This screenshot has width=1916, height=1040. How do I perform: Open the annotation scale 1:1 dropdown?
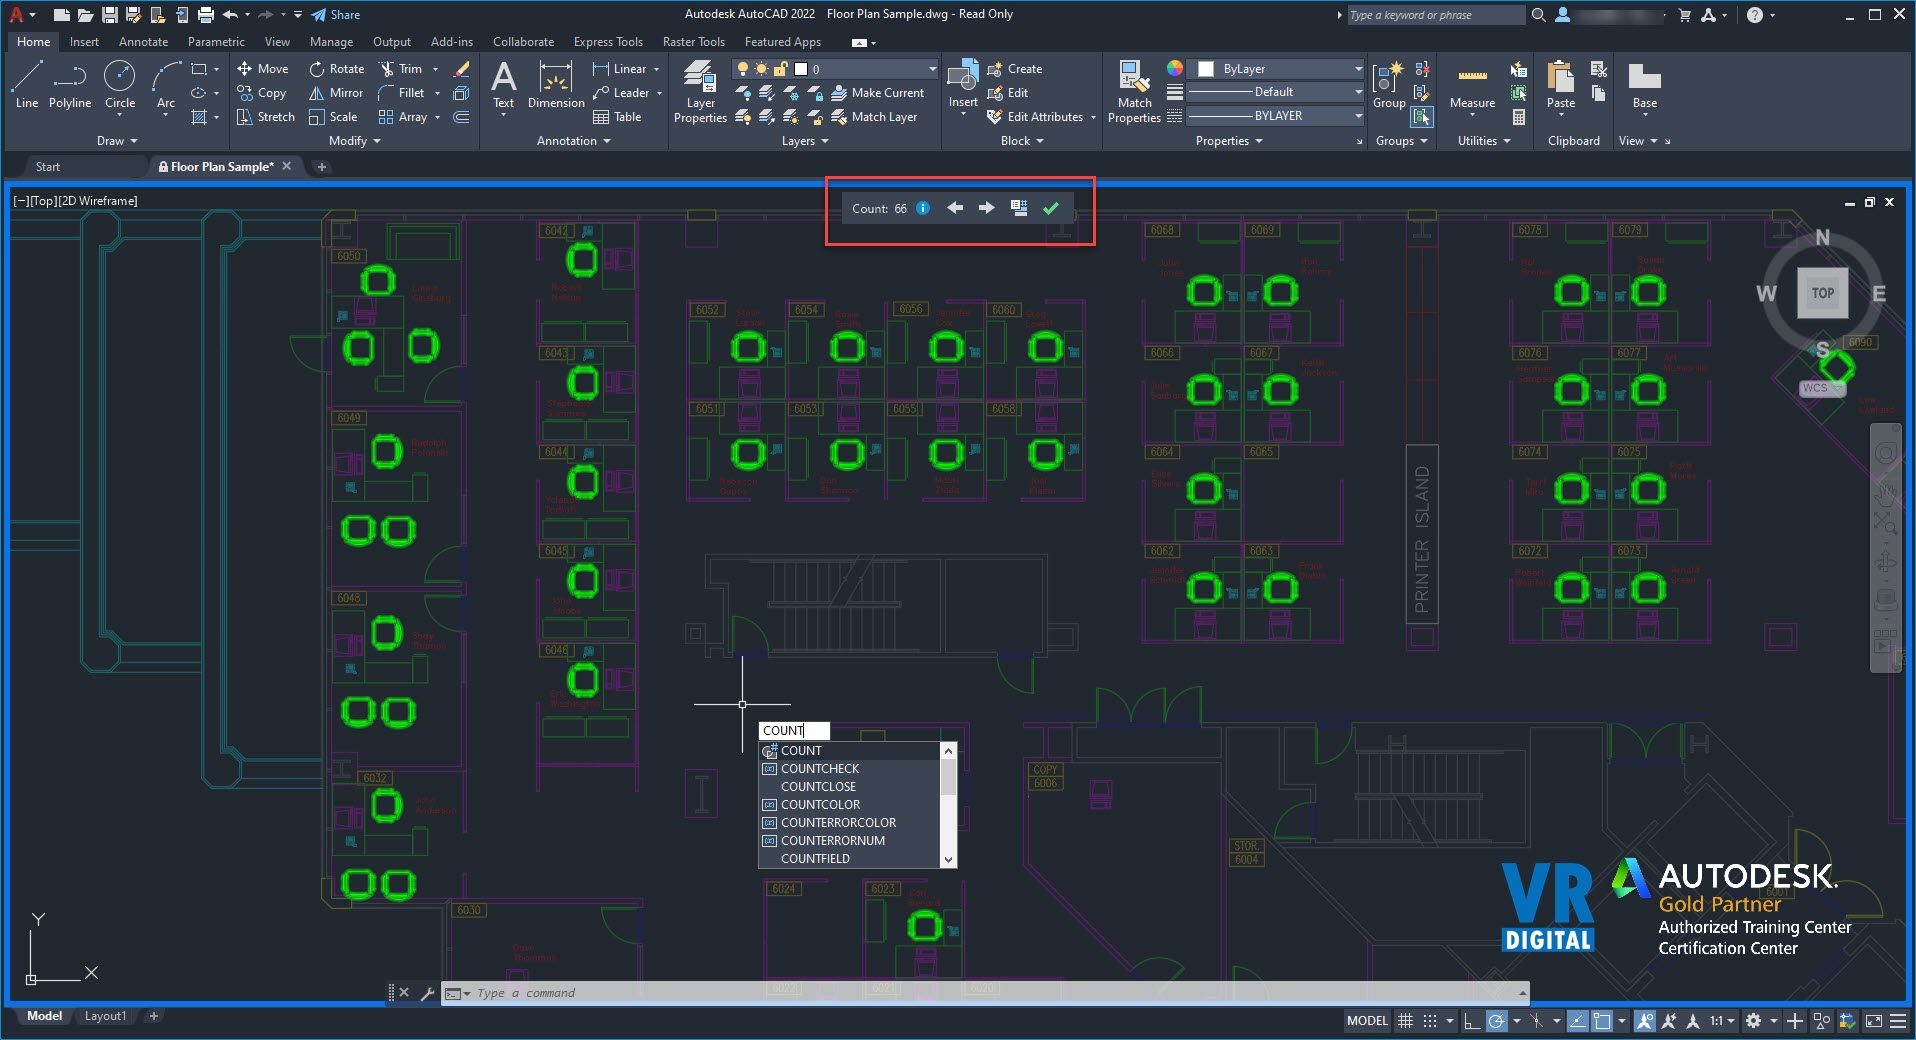pos(1722,1021)
